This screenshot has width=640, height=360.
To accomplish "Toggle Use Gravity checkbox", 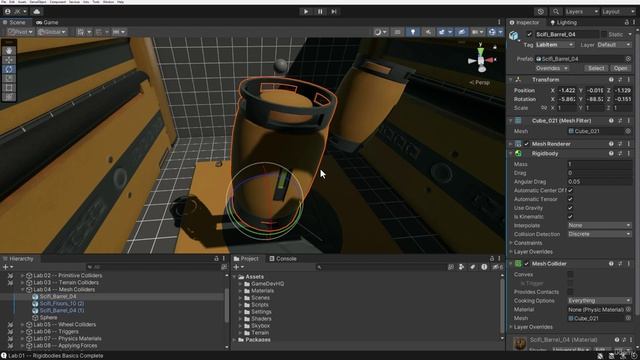I will (570, 208).
